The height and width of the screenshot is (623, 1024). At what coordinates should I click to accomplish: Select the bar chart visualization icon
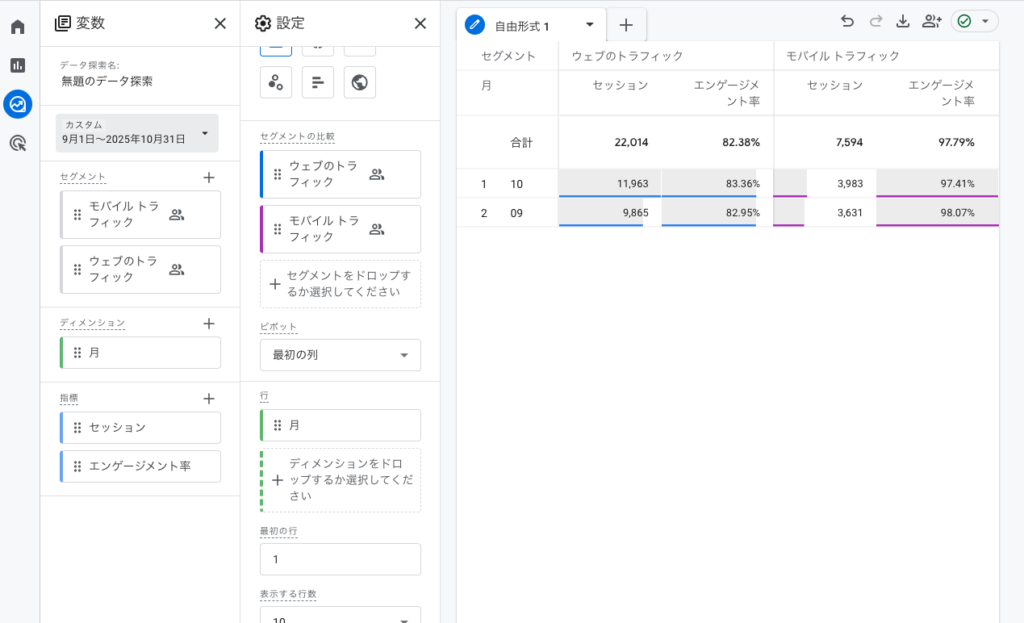(x=318, y=83)
